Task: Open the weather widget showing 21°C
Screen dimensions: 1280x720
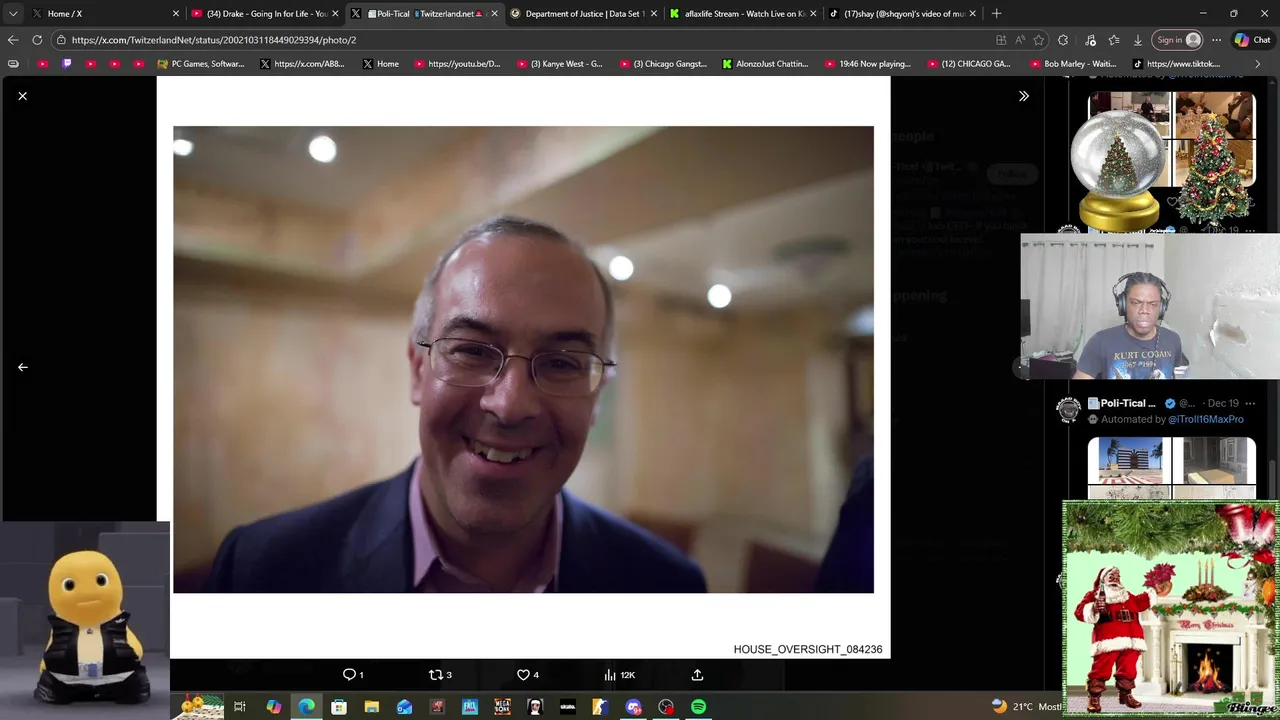Action: point(1026,706)
